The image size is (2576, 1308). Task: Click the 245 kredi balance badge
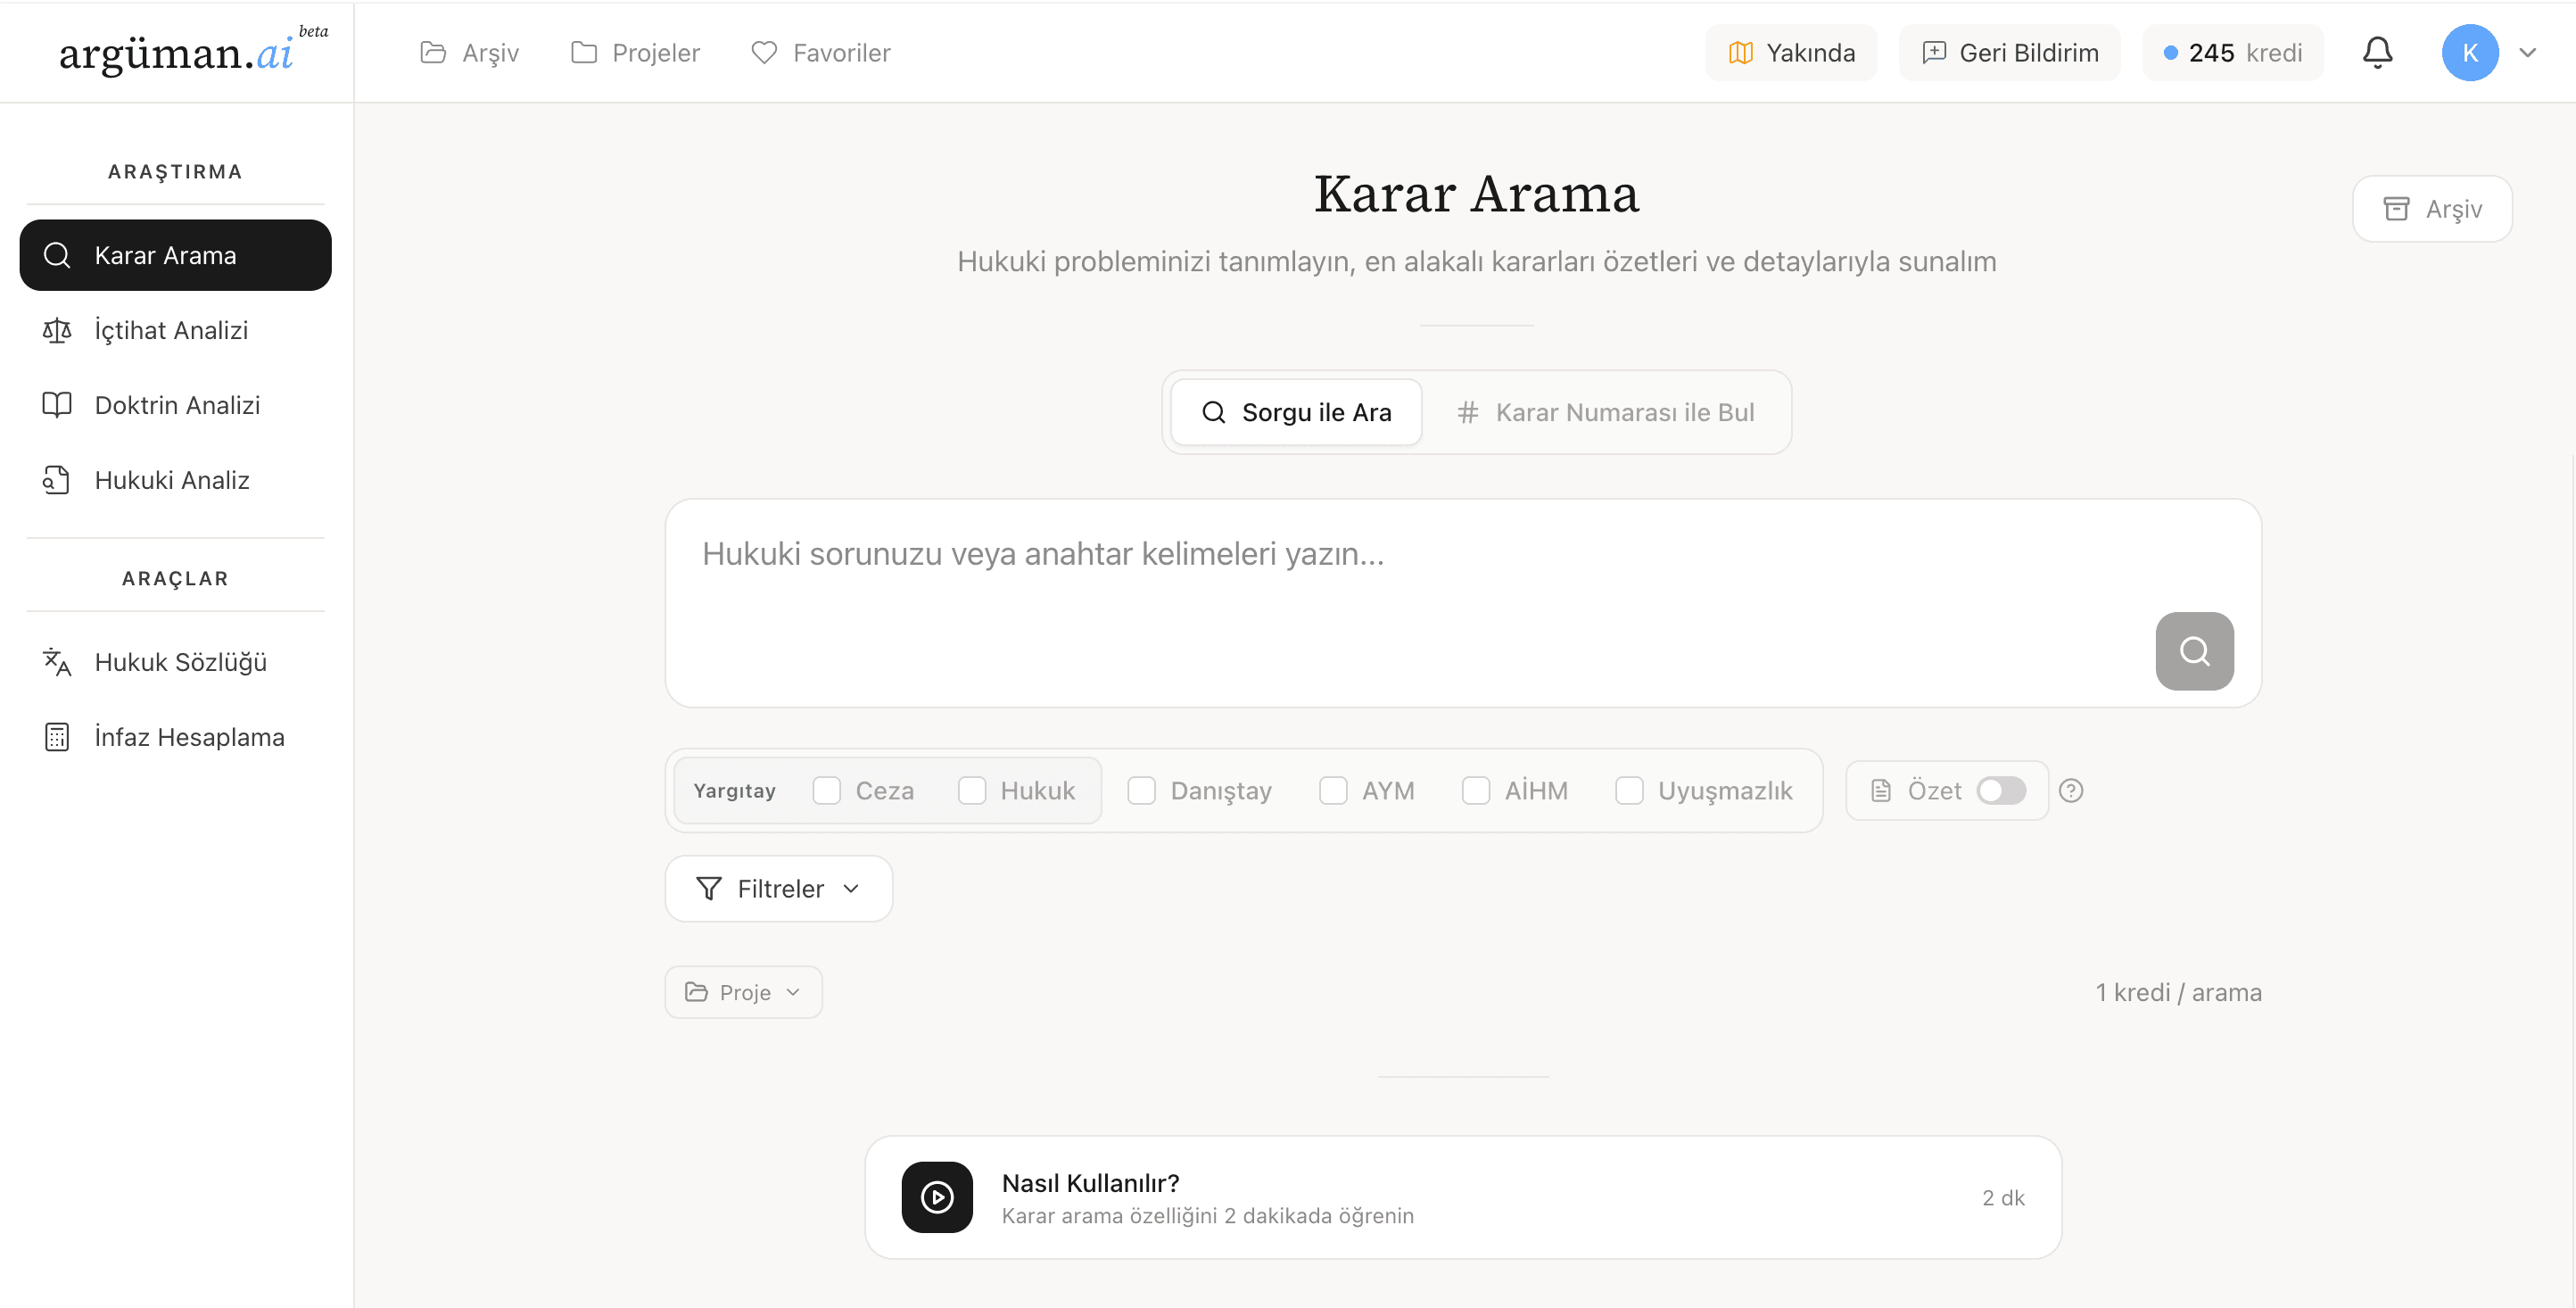click(2232, 52)
